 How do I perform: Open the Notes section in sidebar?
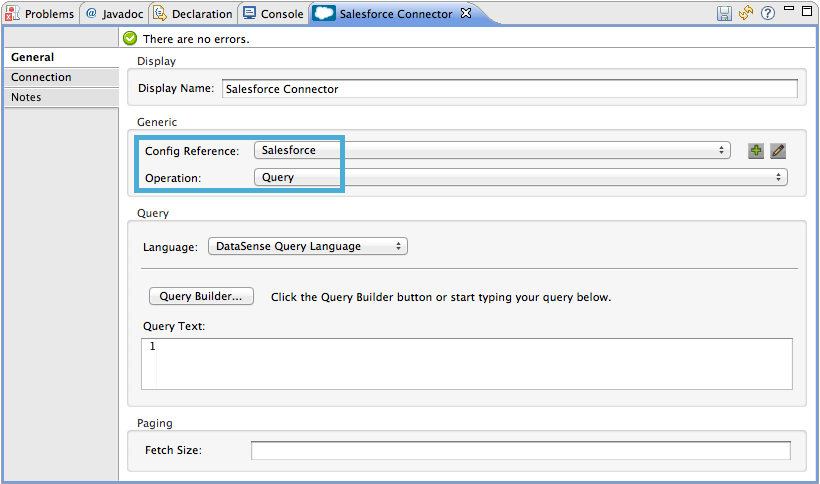coord(61,97)
